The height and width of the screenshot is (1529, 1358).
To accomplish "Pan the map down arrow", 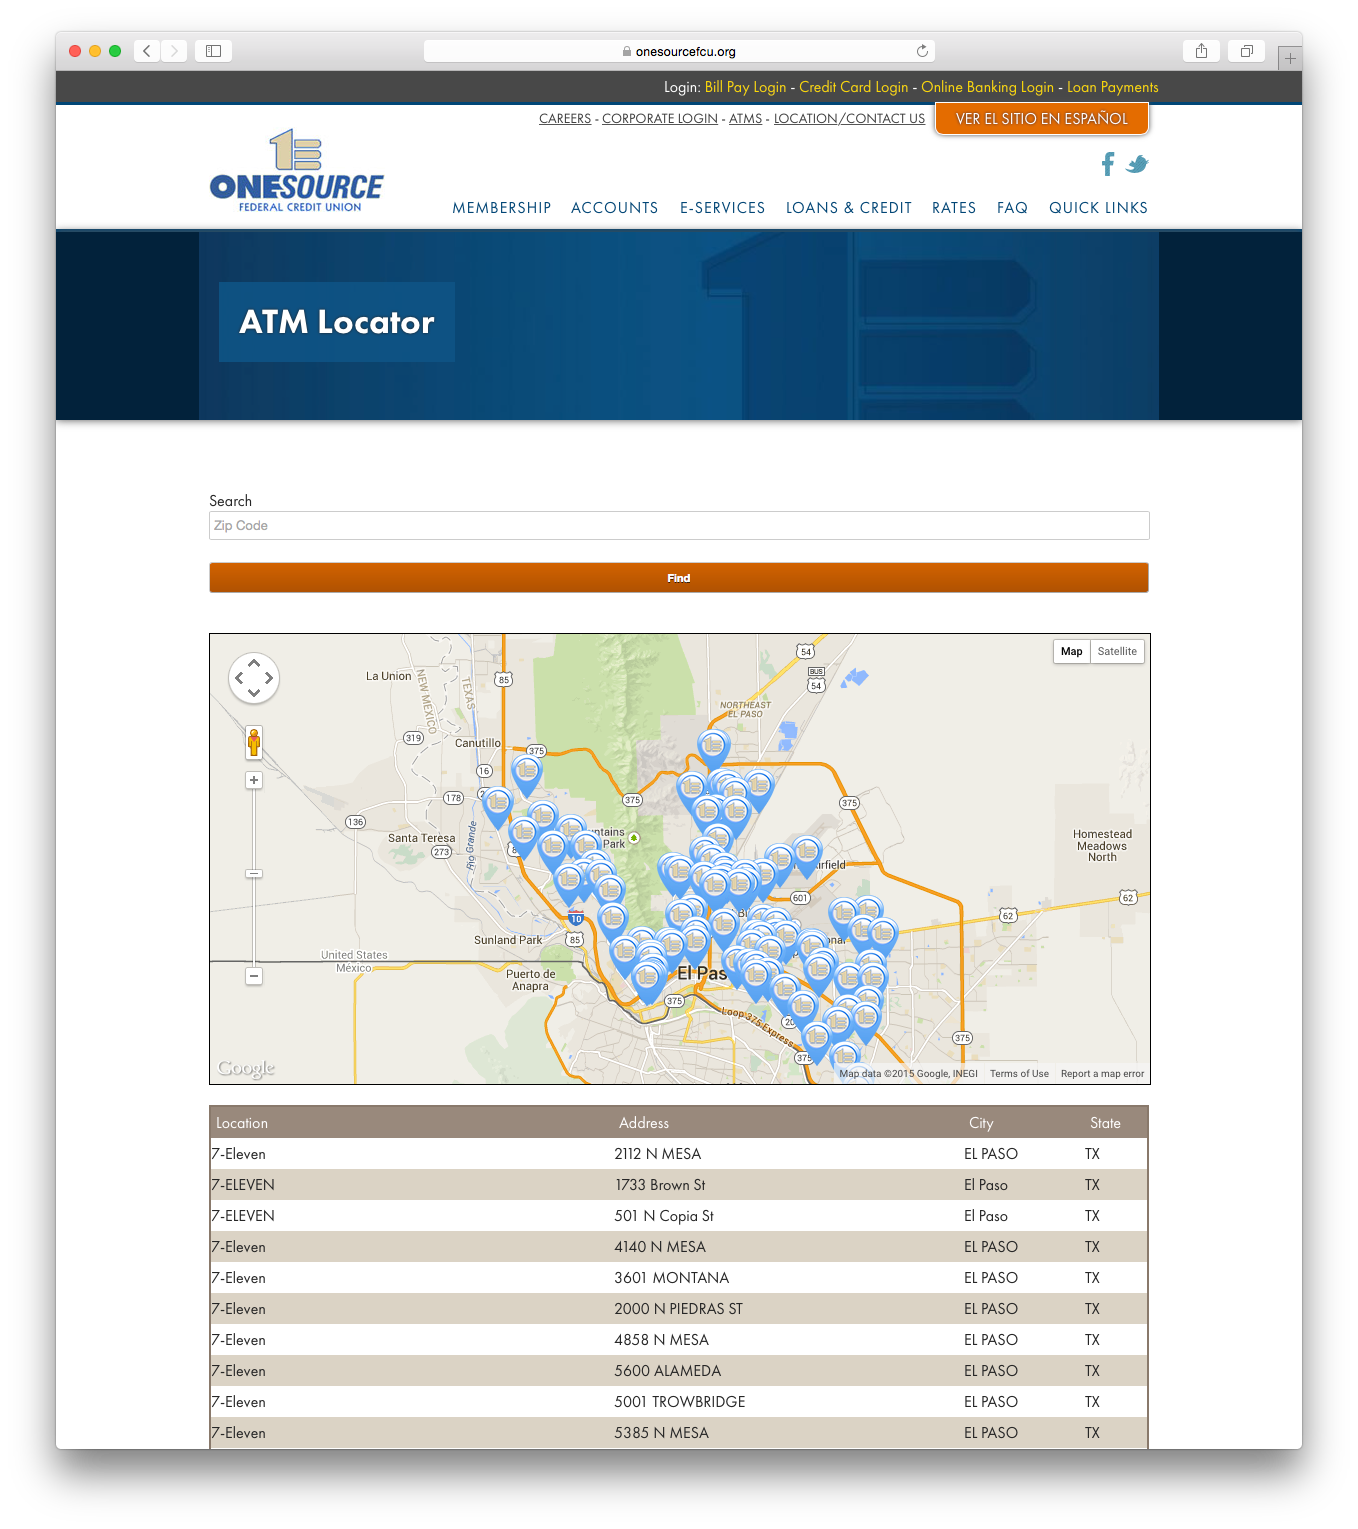I will tap(254, 692).
